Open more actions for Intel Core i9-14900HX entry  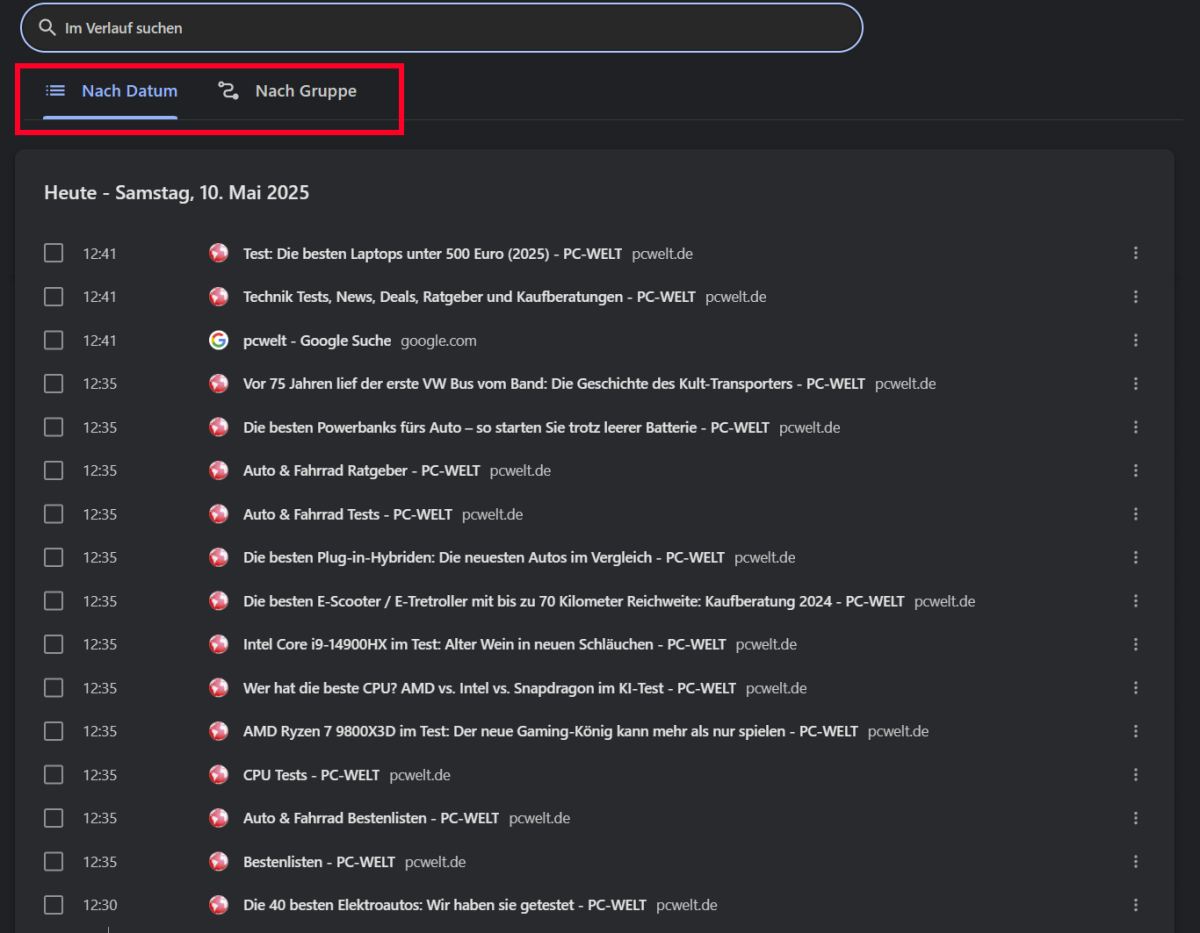point(1135,644)
